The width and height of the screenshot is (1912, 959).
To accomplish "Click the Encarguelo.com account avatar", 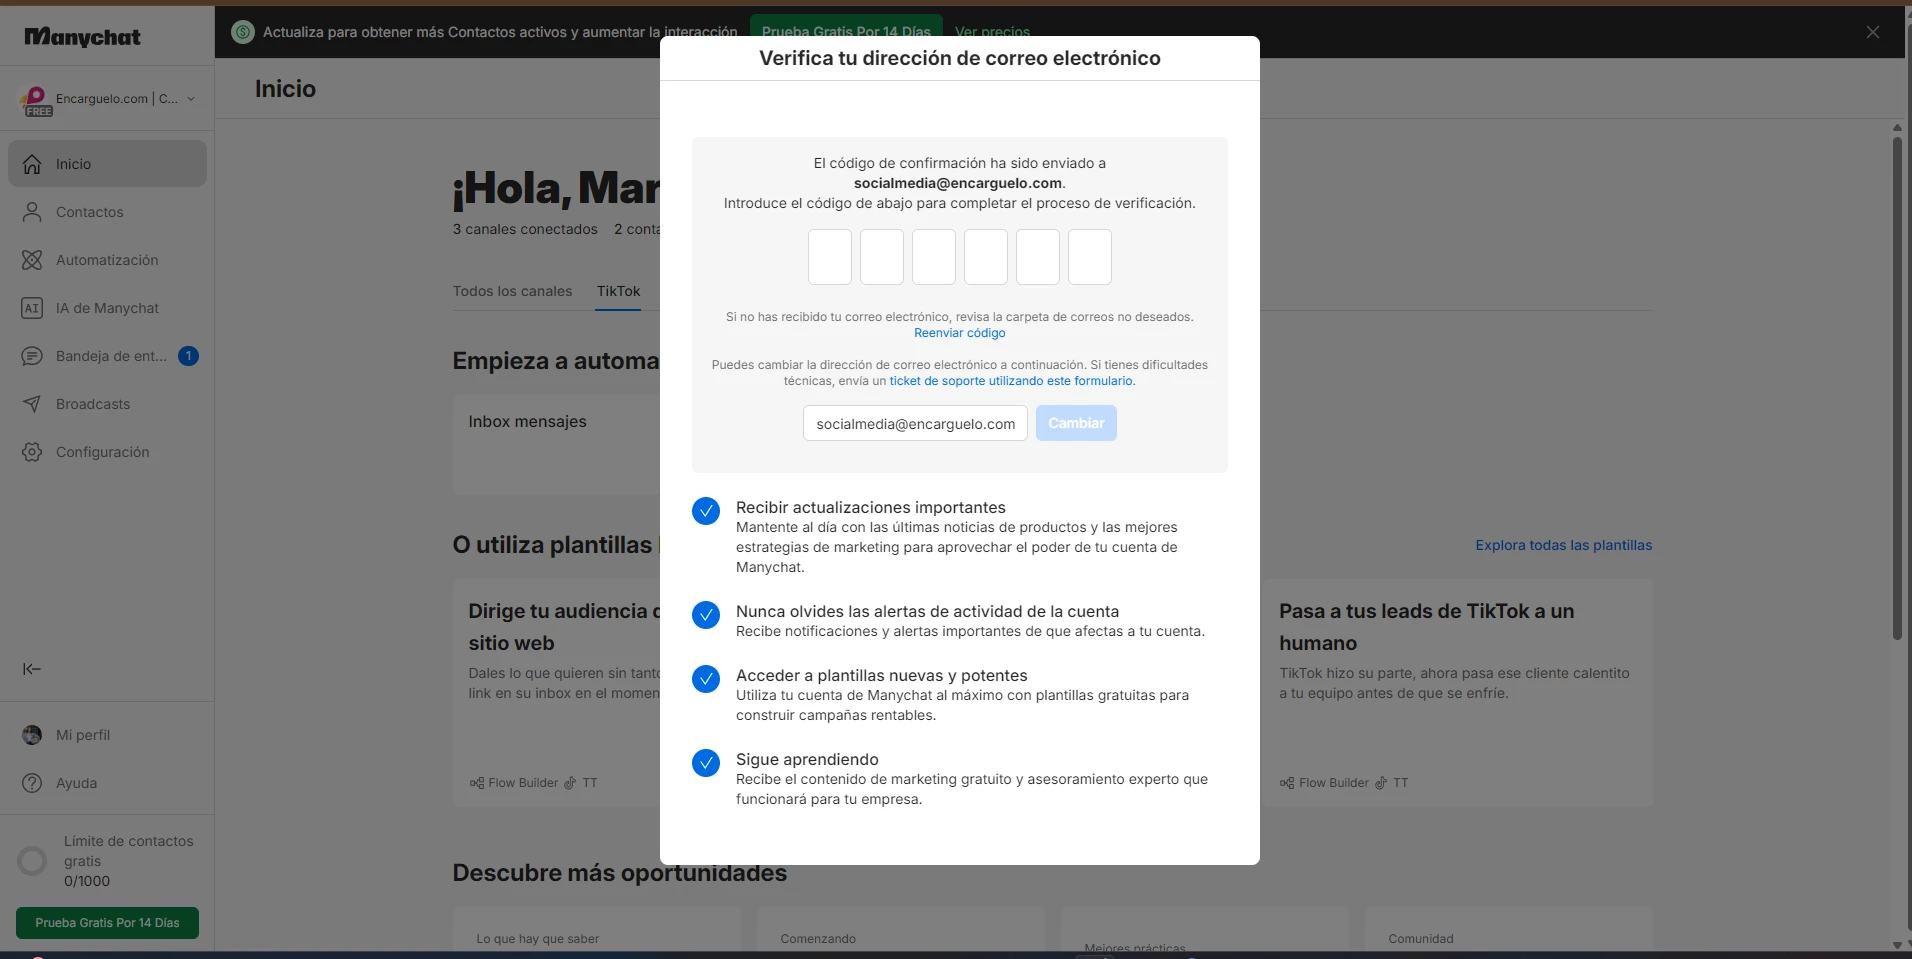I will pyautogui.click(x=35, y=100).
